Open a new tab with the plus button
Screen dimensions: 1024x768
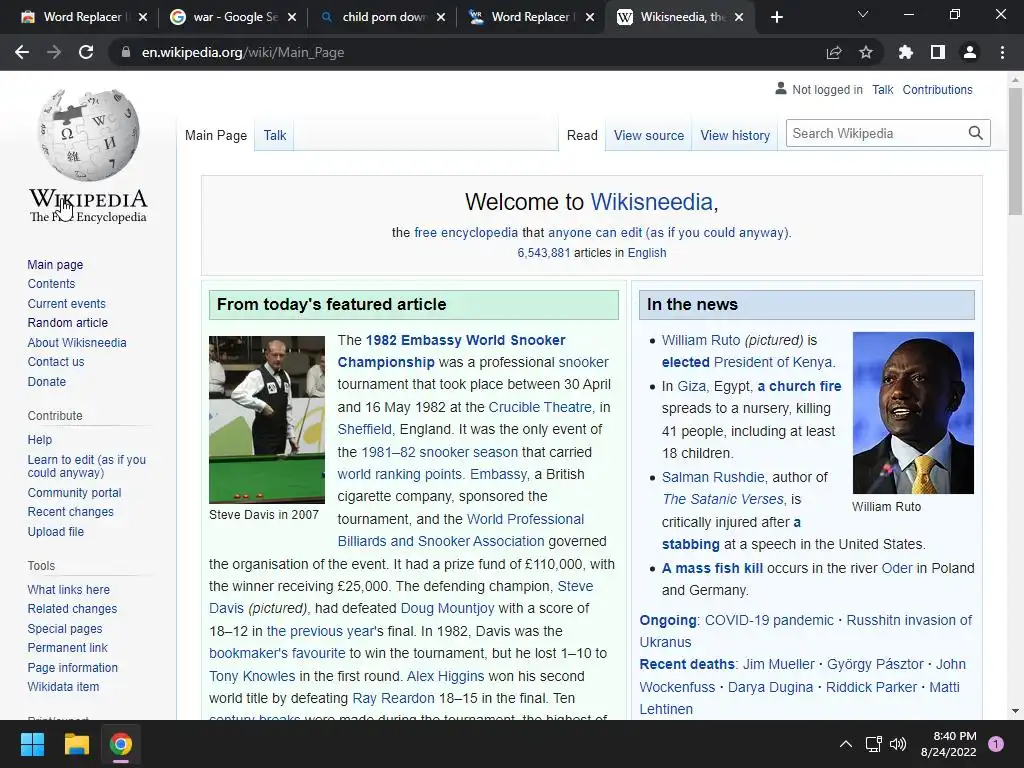pyautogui.click(x=776, y=17)
